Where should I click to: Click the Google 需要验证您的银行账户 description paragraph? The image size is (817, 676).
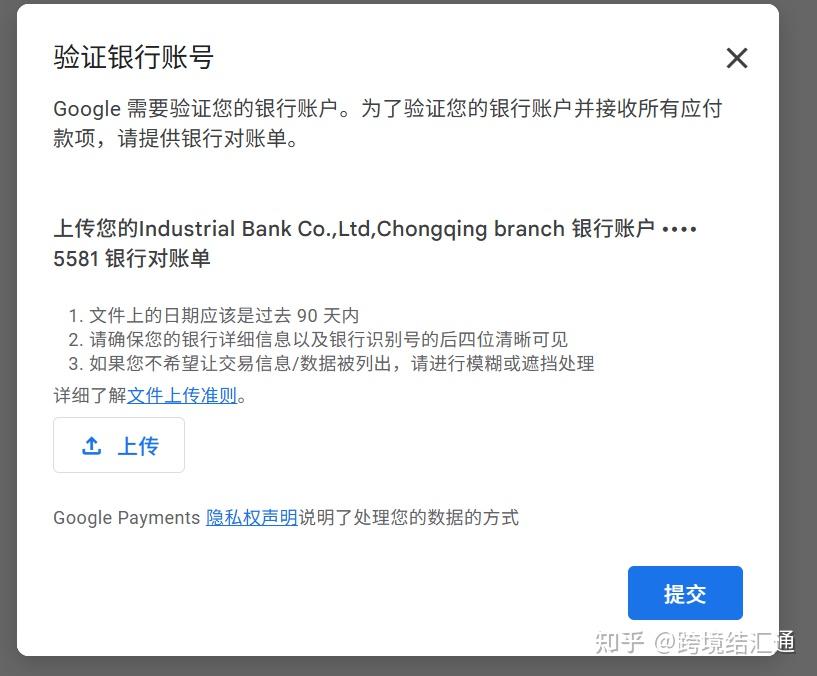pos(388,124)
